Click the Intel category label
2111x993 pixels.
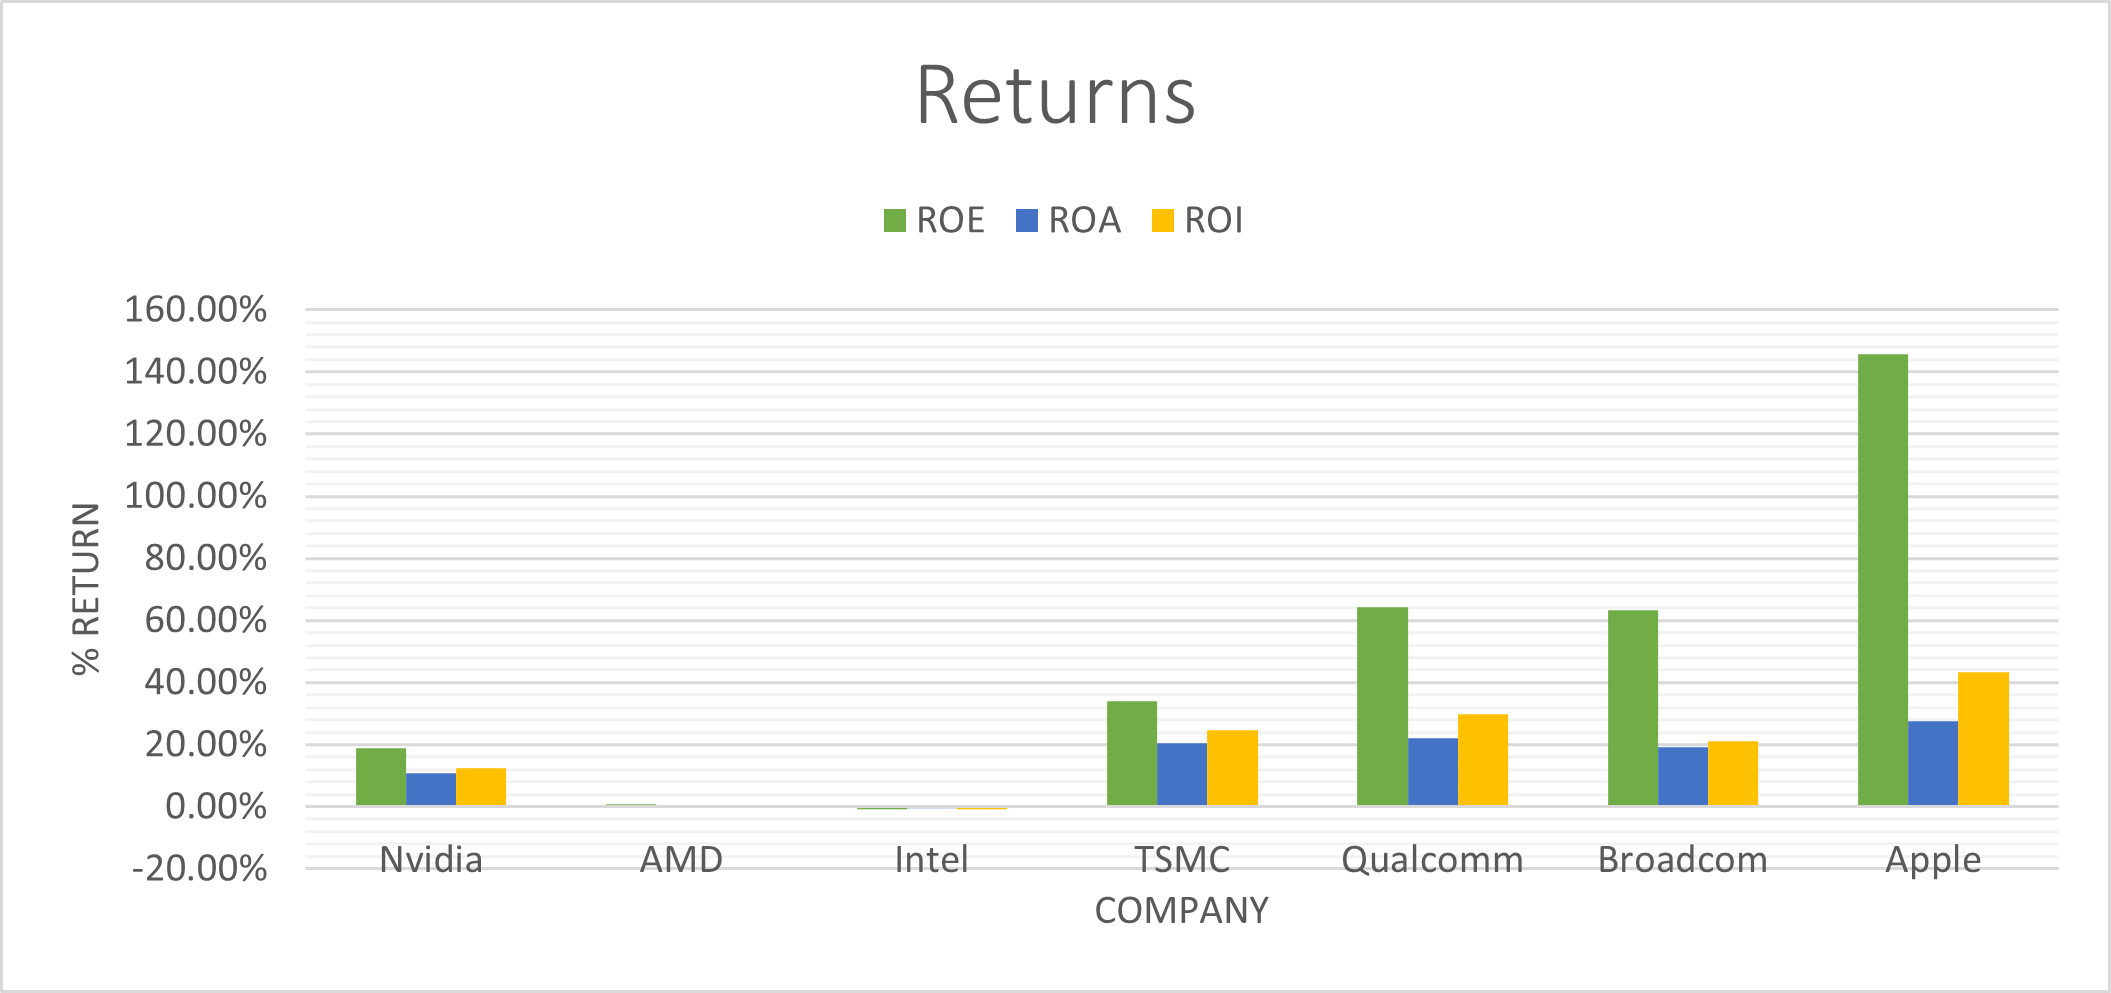coord(931,860)
